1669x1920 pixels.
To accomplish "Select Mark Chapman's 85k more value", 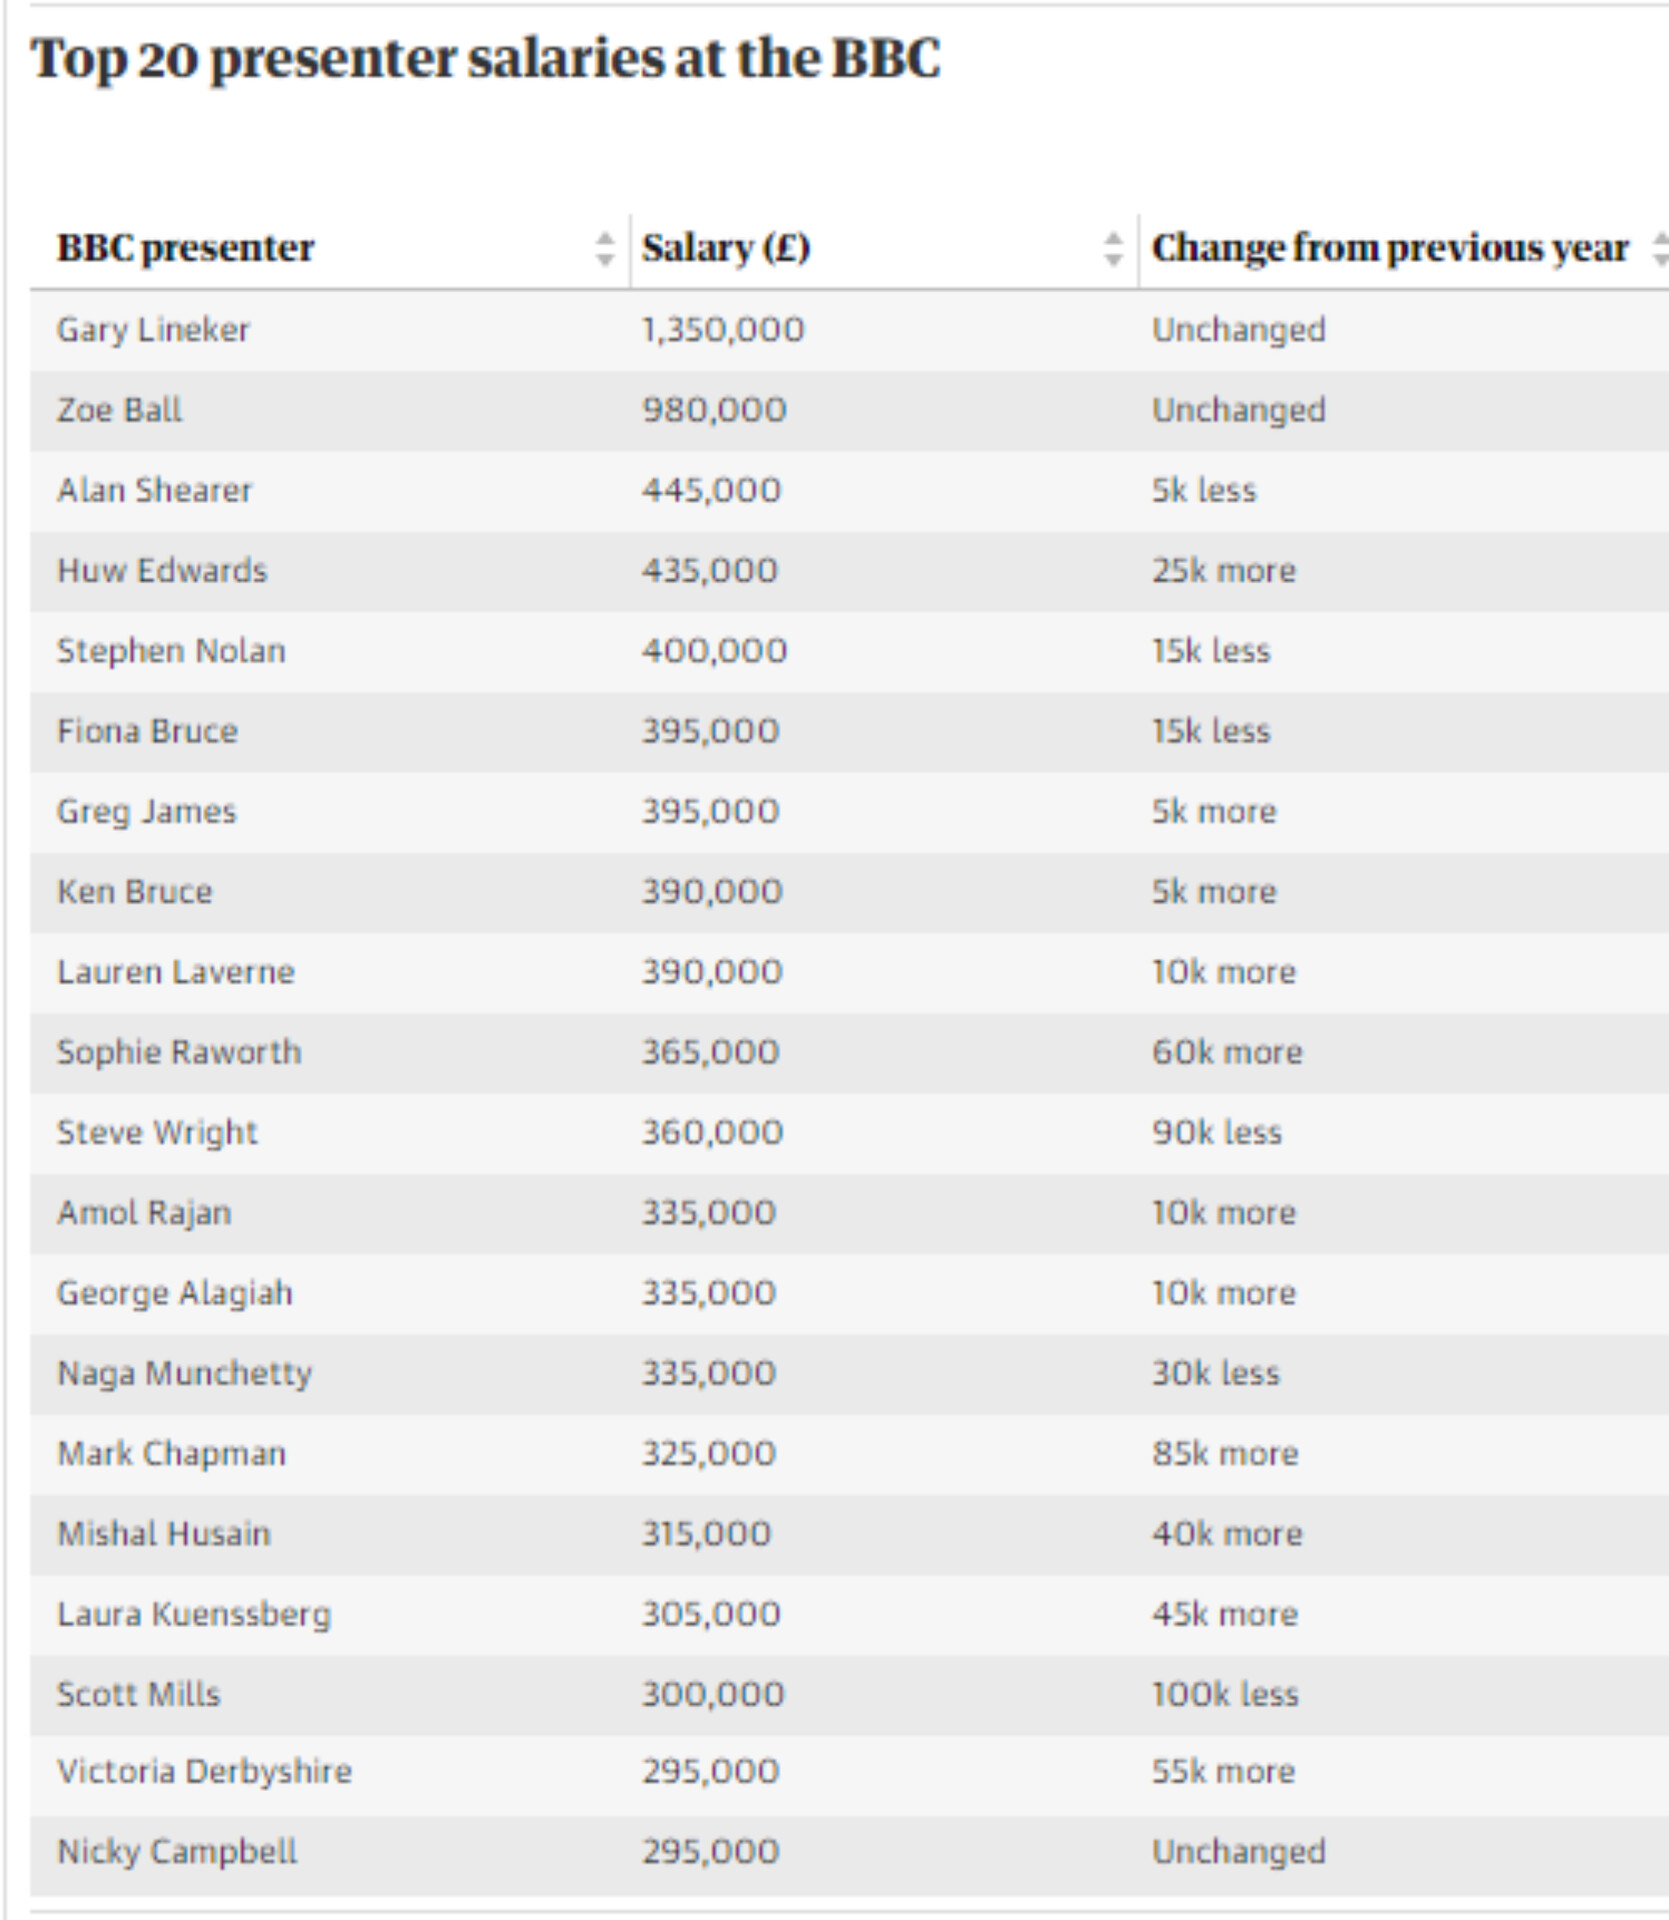I will pyautogui.click(x=1225, y=1453).
